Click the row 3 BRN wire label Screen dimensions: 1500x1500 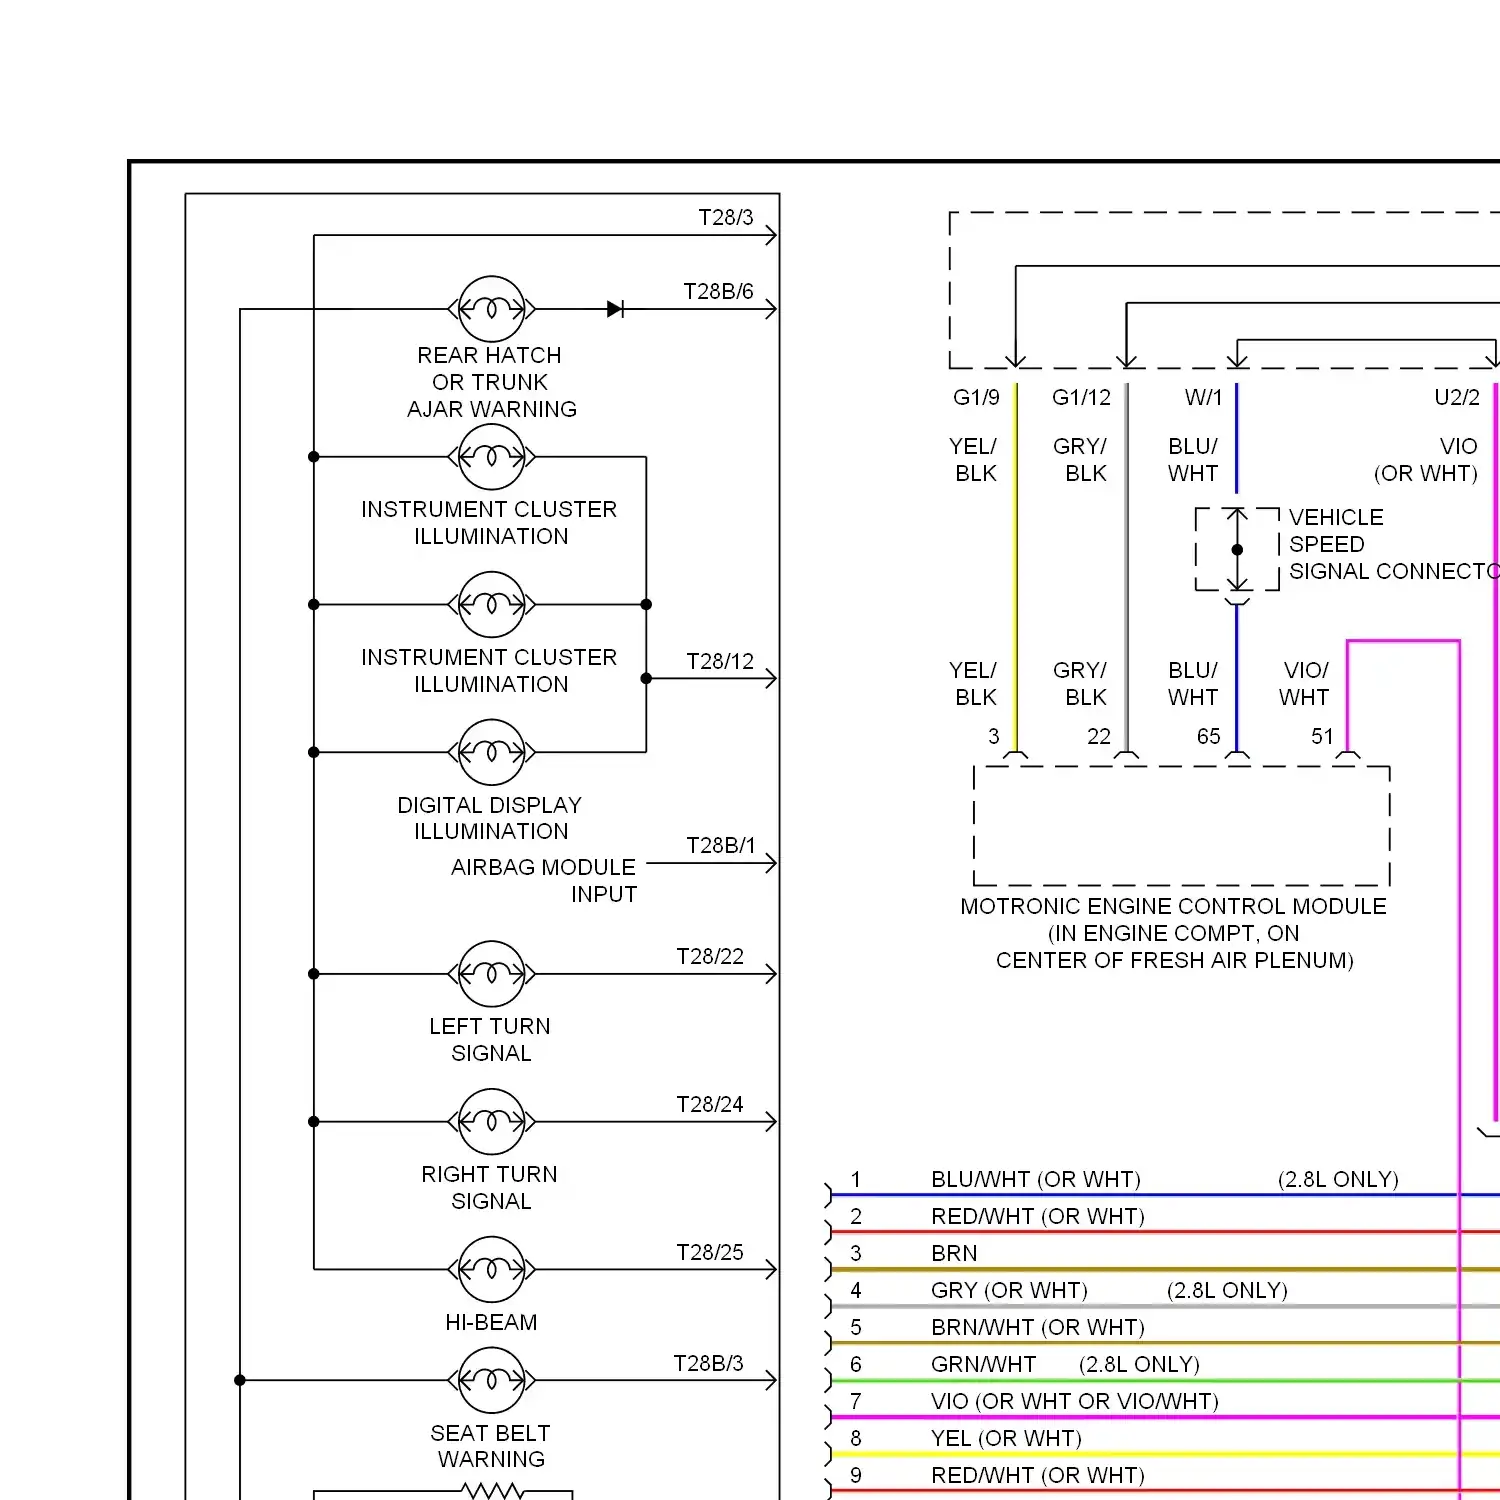coord(954,1253)
